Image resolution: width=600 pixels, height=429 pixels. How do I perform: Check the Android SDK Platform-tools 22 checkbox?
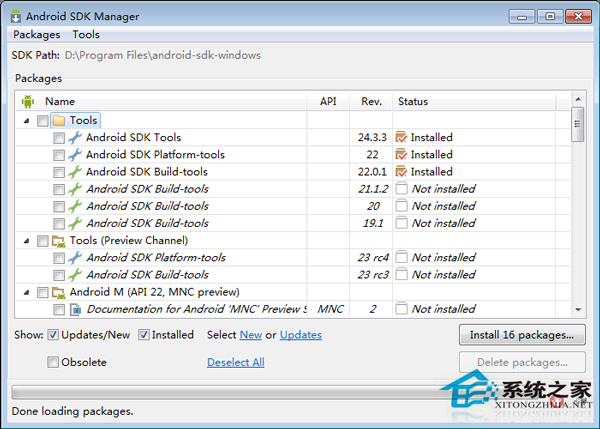[59, 155]
